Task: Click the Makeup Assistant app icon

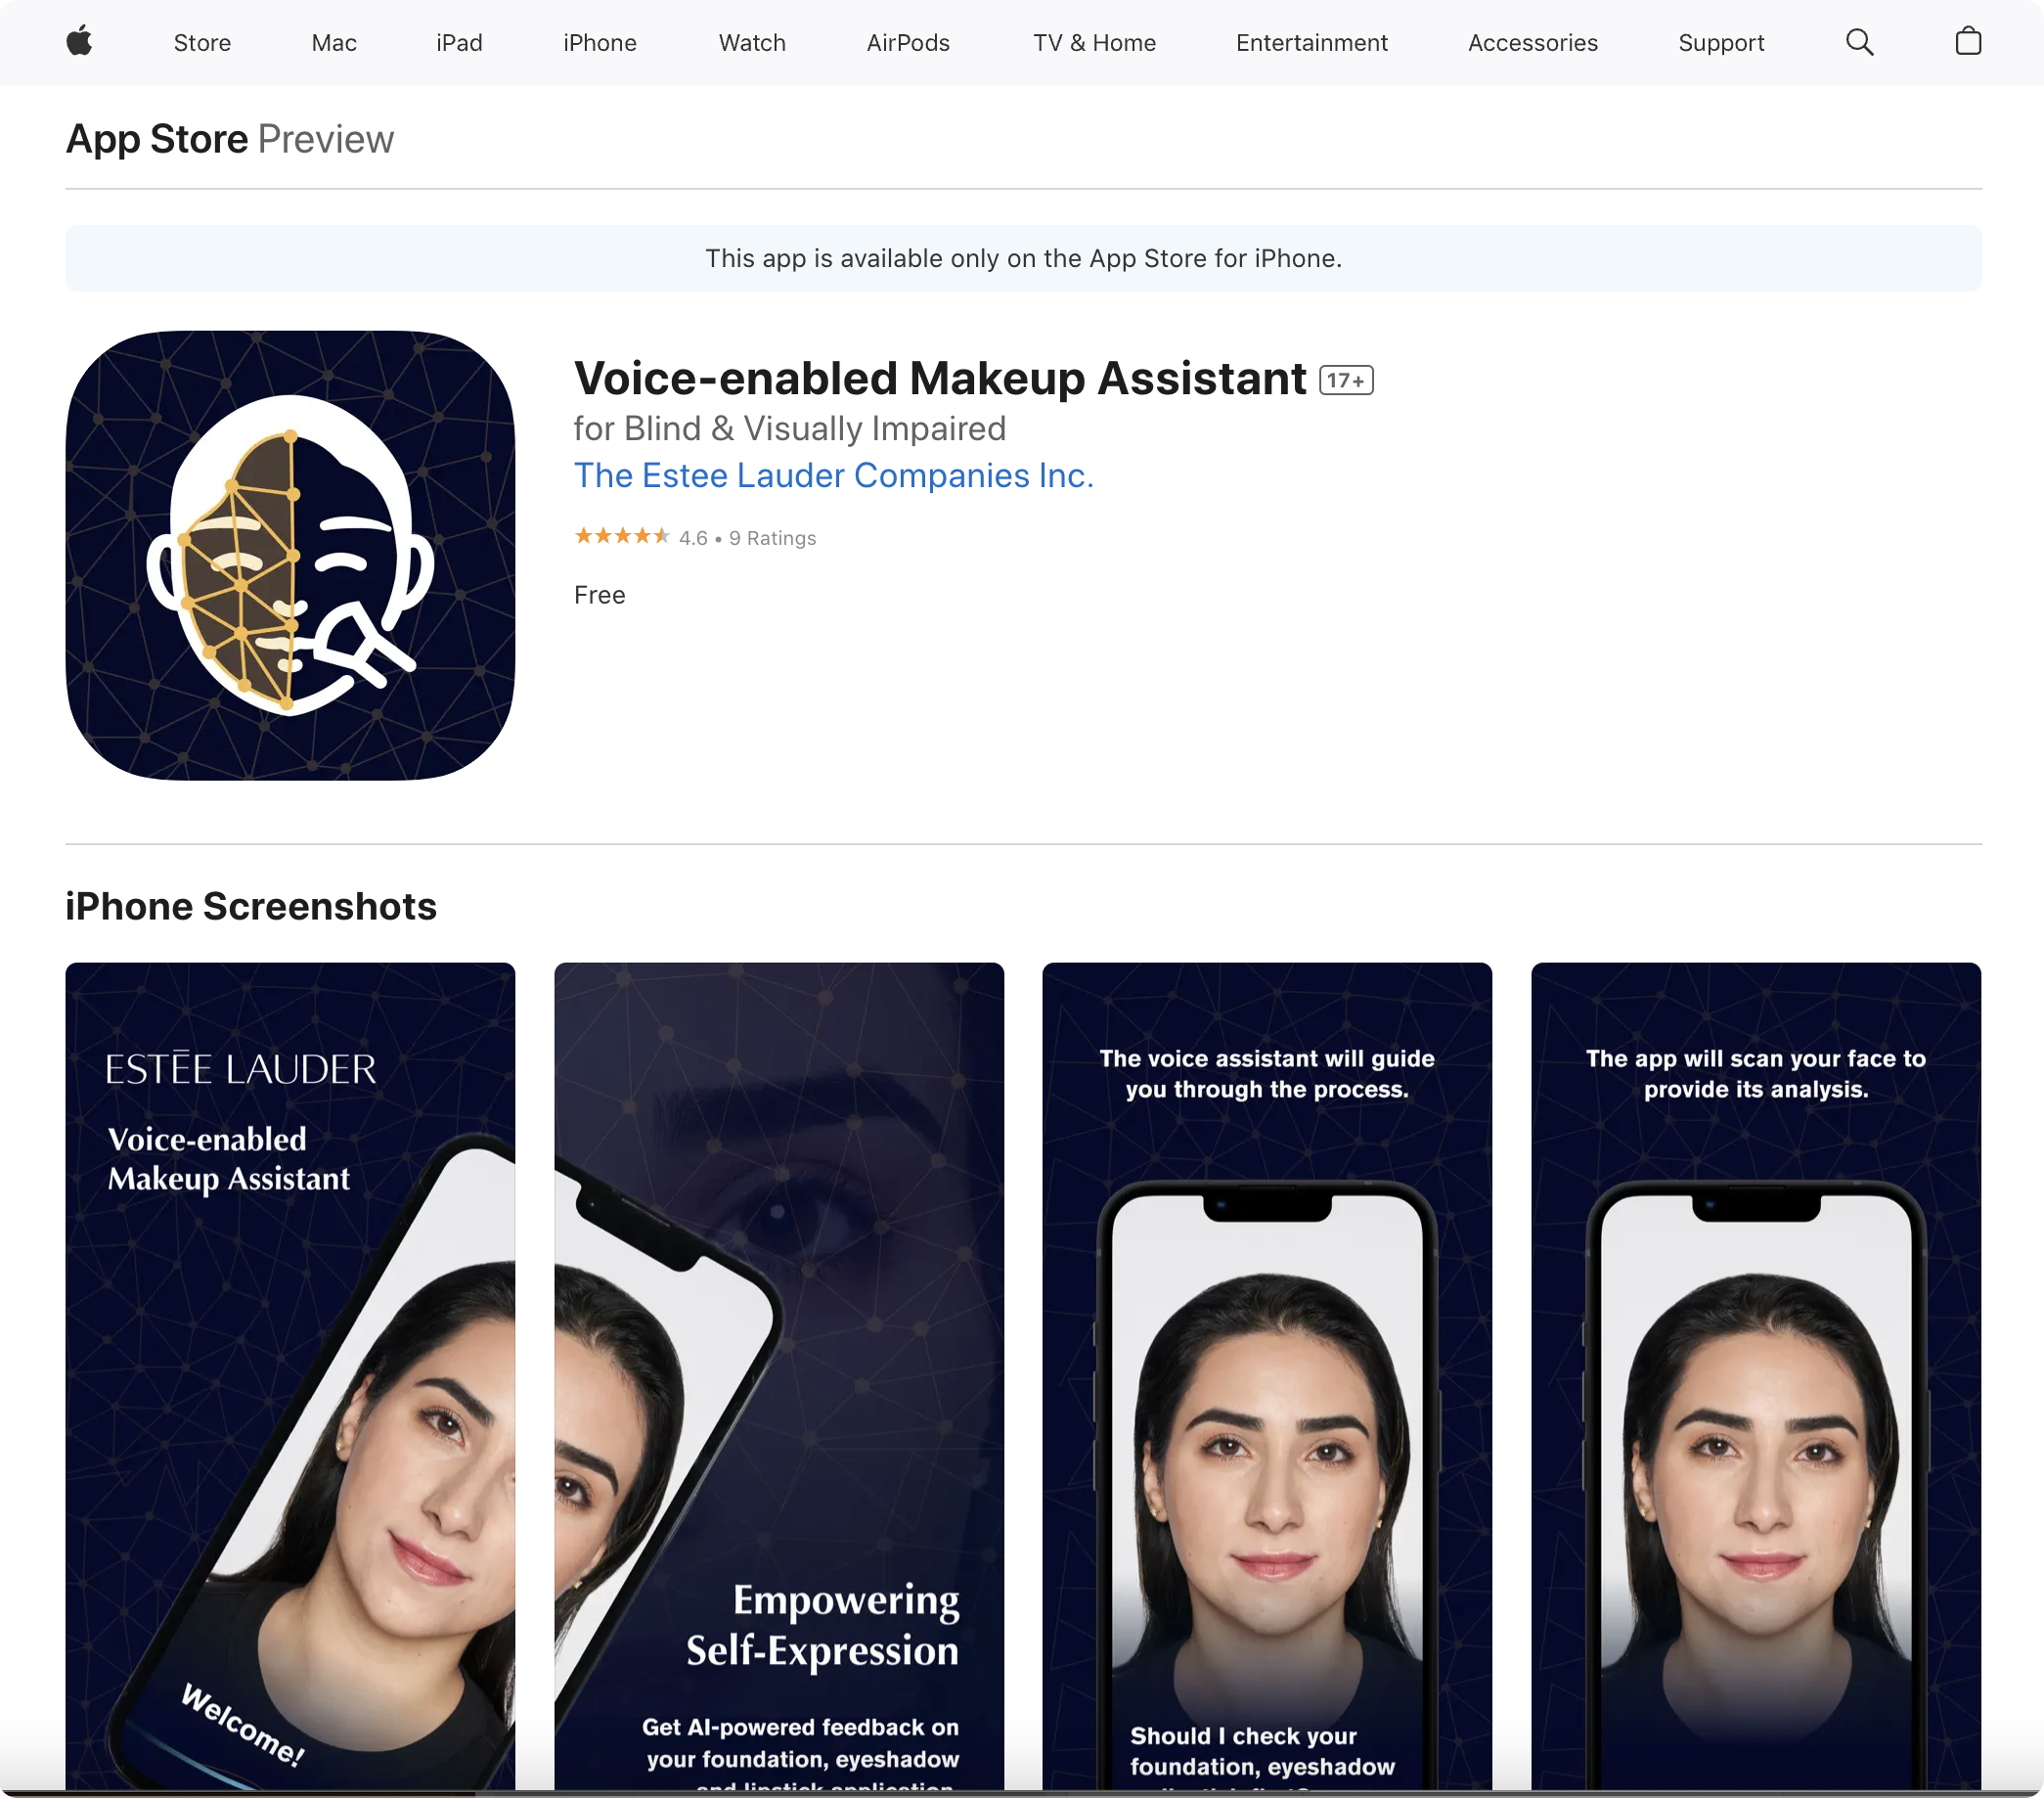Action: click(x=290, y=555)
